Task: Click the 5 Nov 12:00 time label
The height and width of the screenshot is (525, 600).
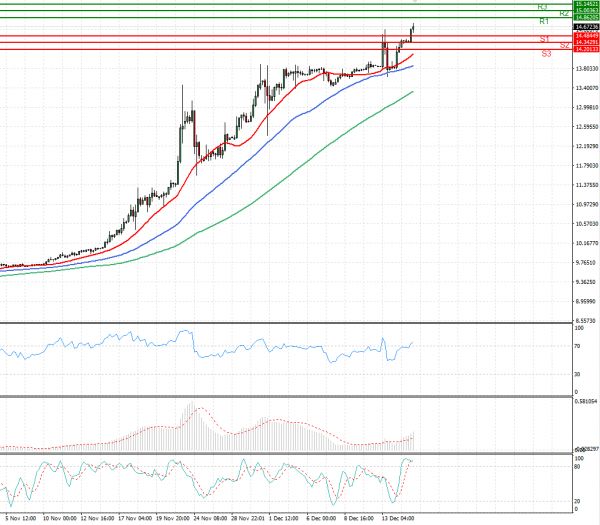Action: click(x=21, y=518)
